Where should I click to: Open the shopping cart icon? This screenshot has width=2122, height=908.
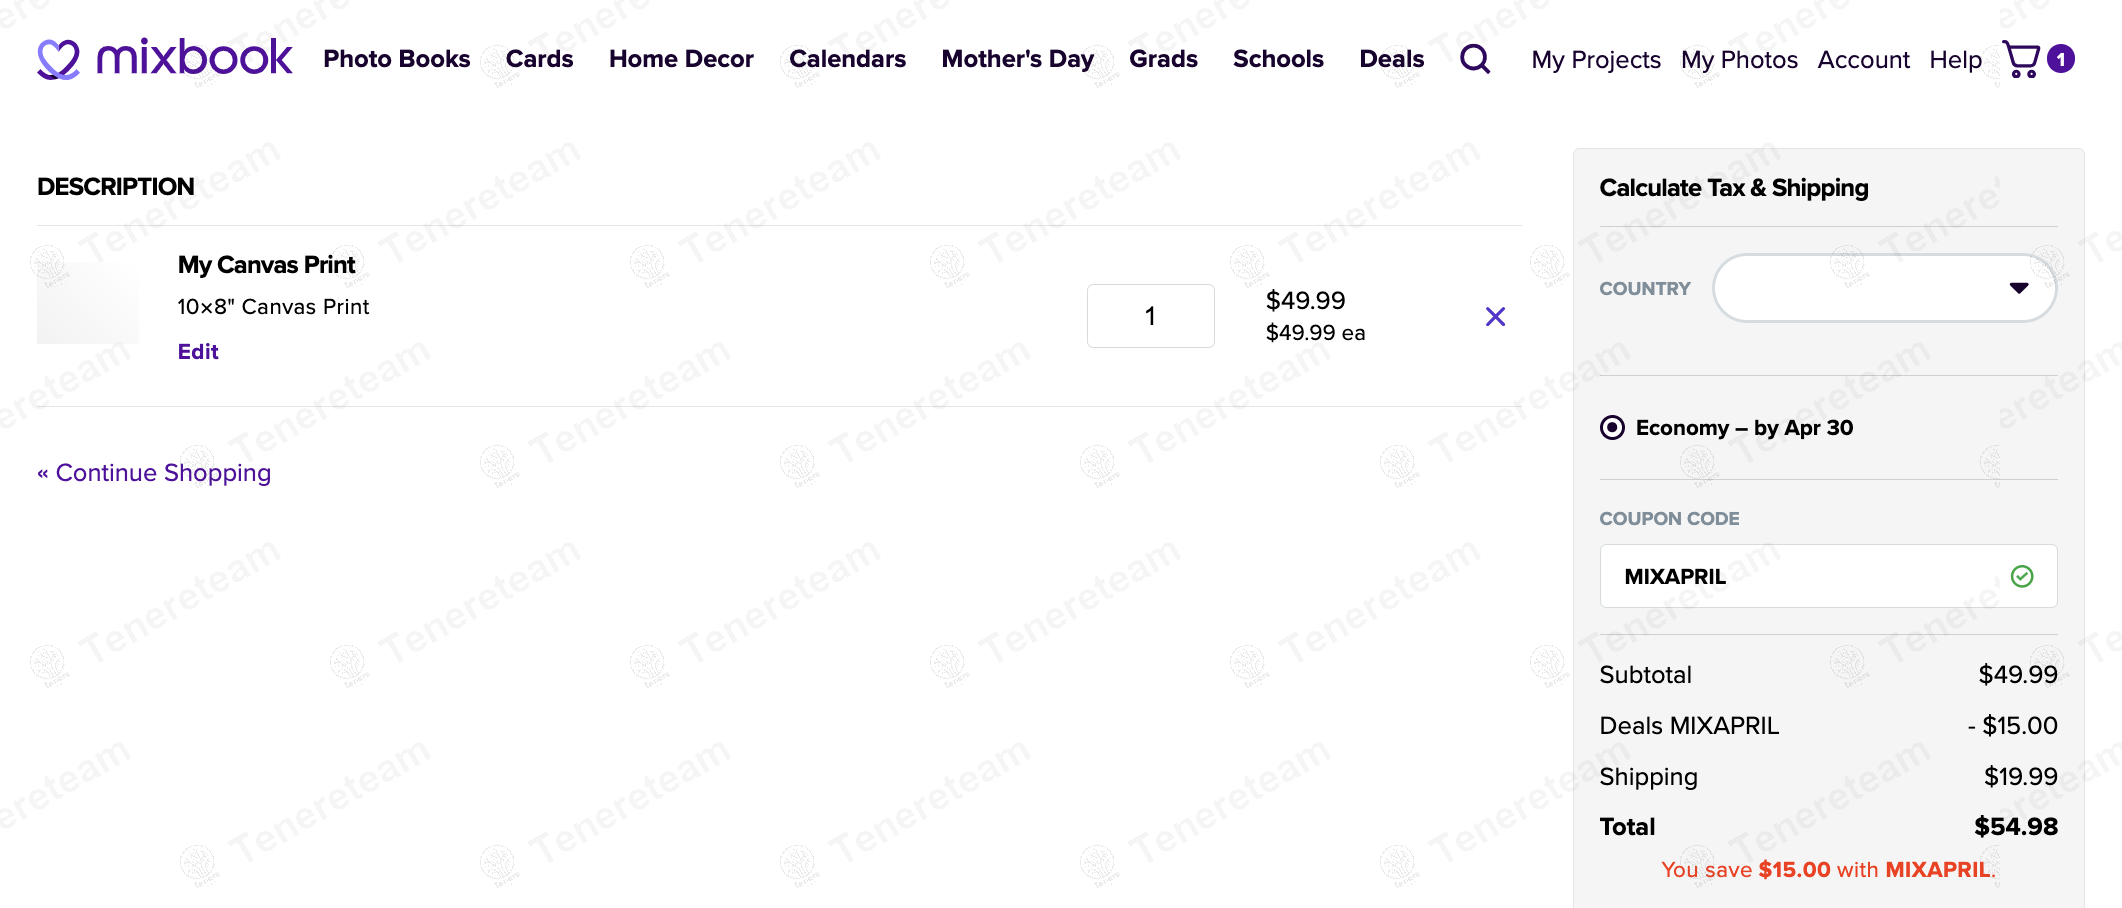[x=2021, y=59]
